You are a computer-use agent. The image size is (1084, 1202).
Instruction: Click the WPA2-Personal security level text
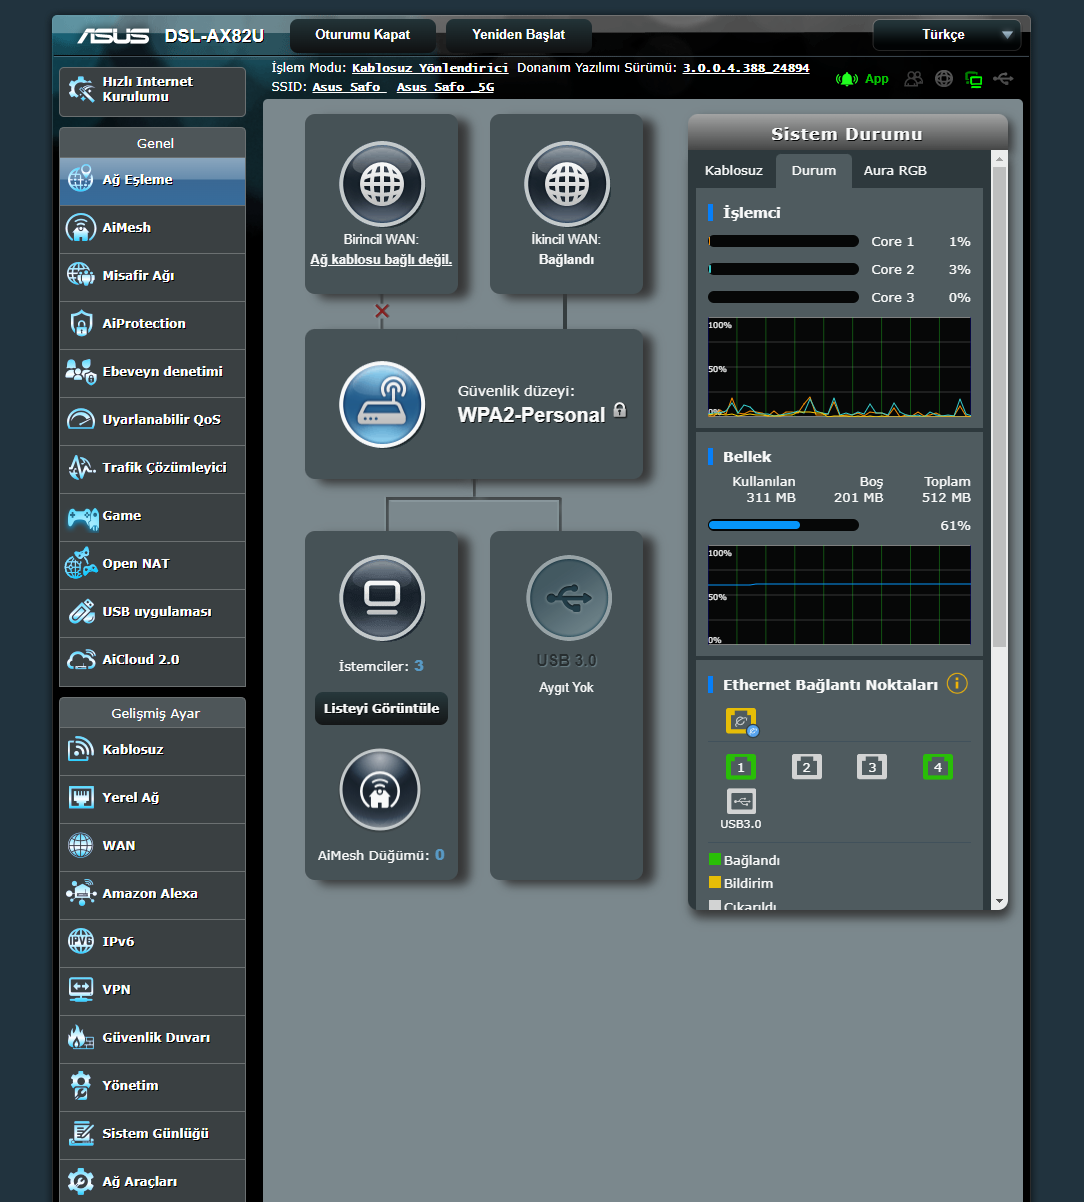(x=531, y=415)
